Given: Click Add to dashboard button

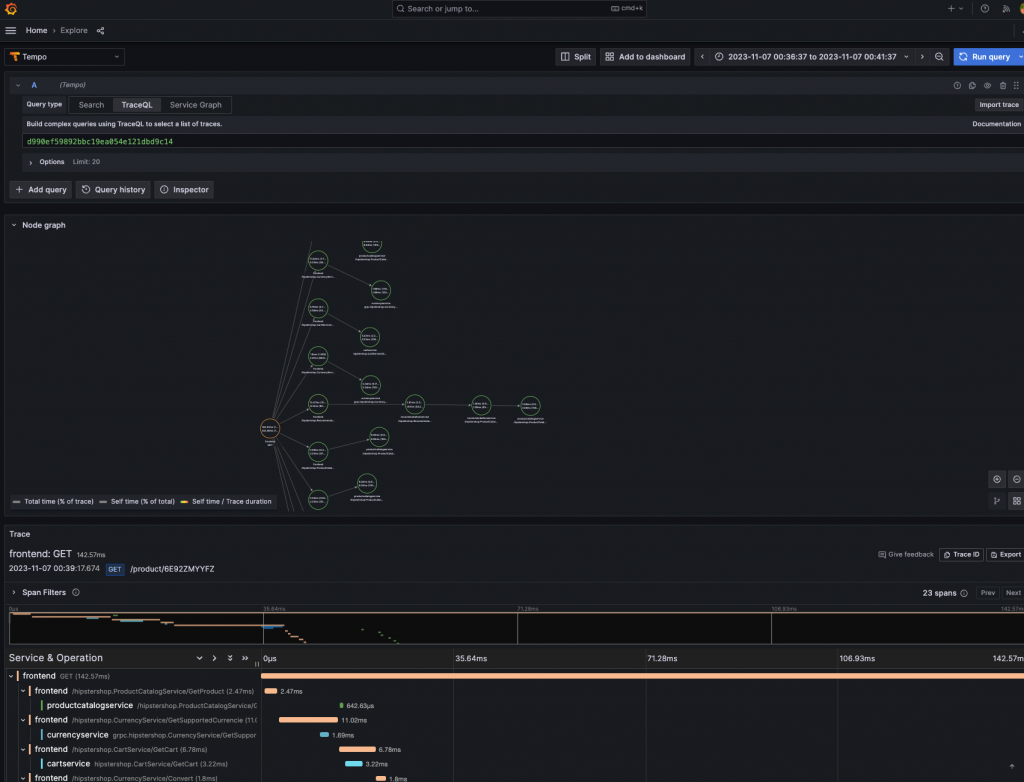Looking at the screenshot, I should coord(645,57).
